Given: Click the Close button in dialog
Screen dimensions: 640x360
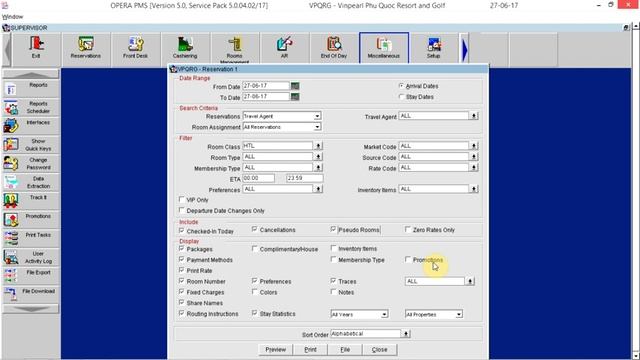Looking at the screenshot, I should (380, 349).
